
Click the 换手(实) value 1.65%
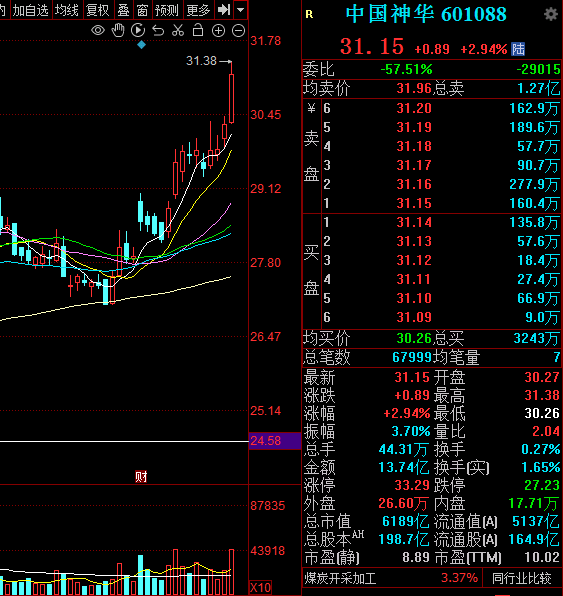pyautogui.click(x=541, y=468)
